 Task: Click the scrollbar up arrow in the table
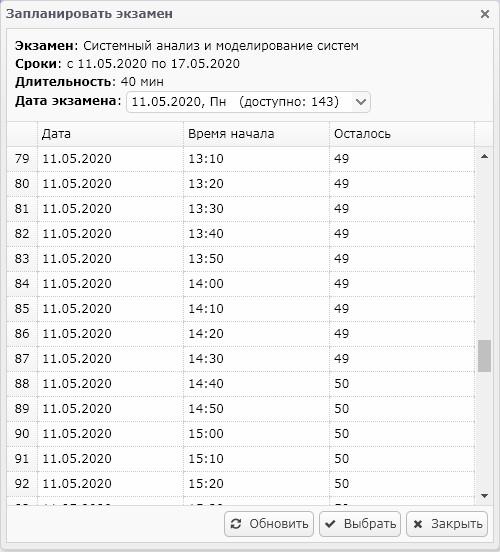tap(485, 156)
